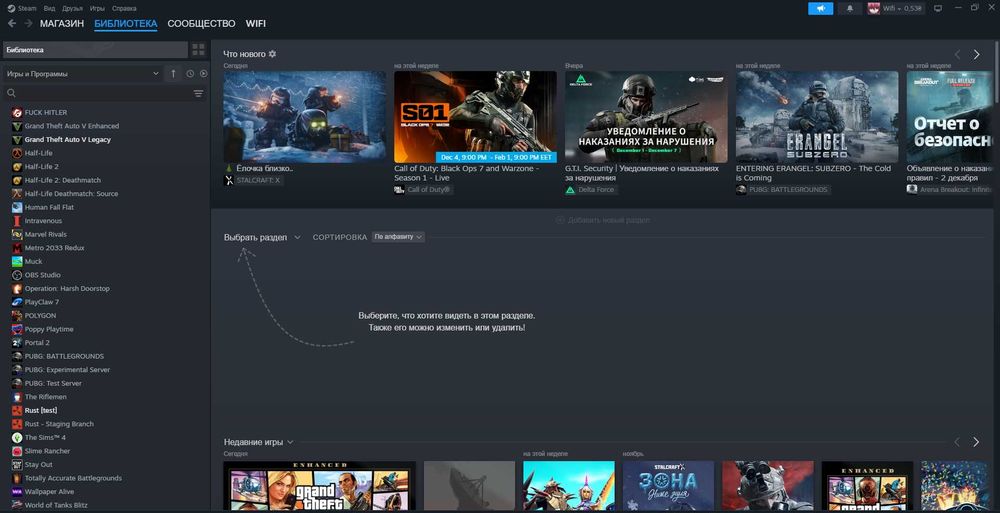Show previous news items in Что нового
The height and width of the screenshot is (513, 1000).
(x=957, y=55)
